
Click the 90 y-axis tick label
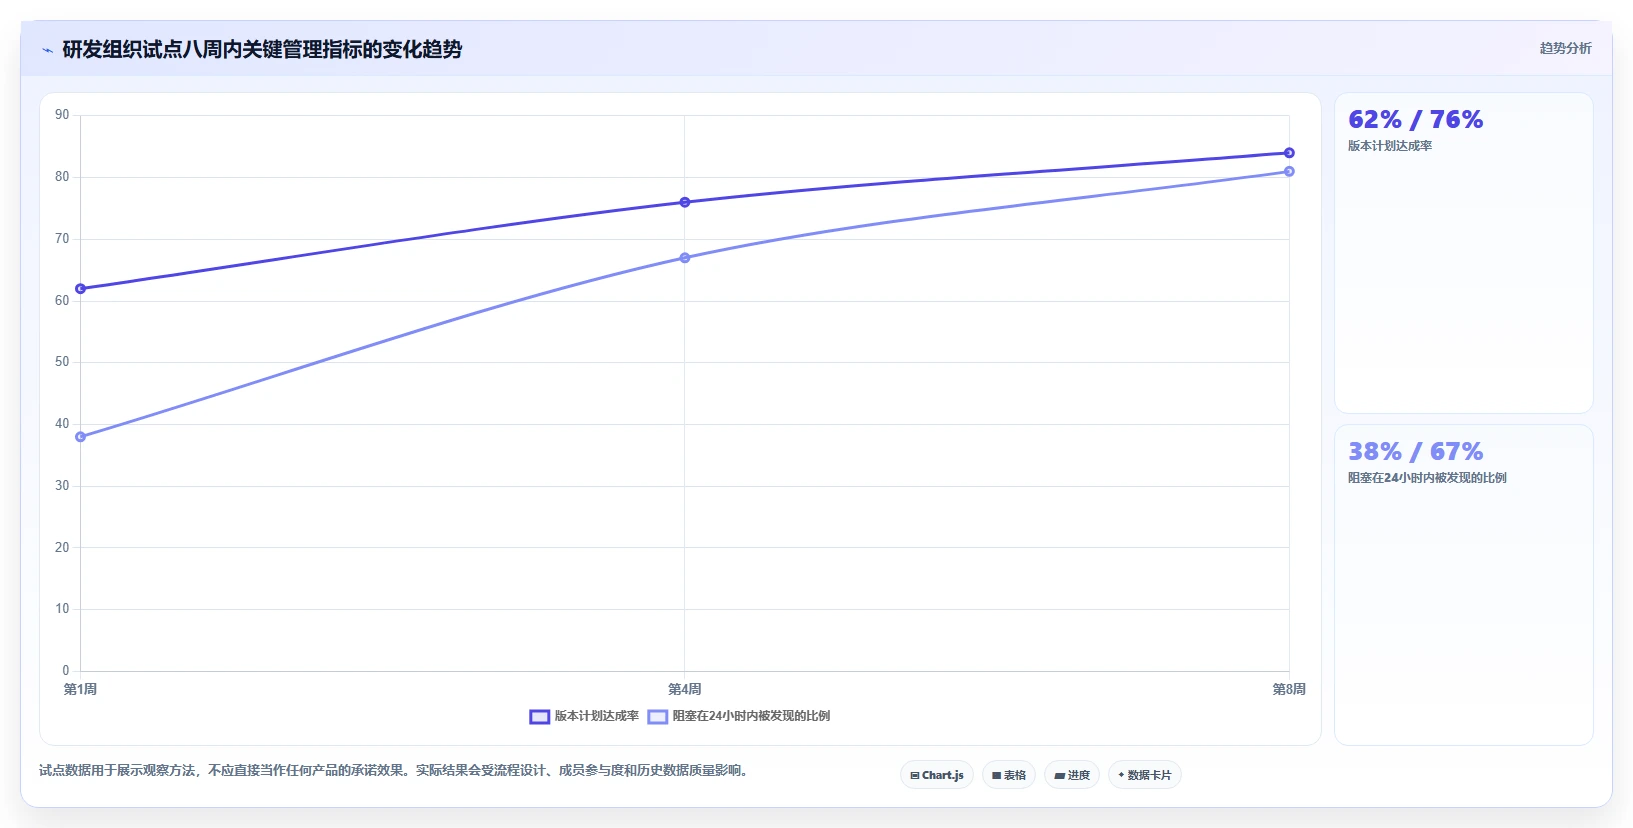62,115
